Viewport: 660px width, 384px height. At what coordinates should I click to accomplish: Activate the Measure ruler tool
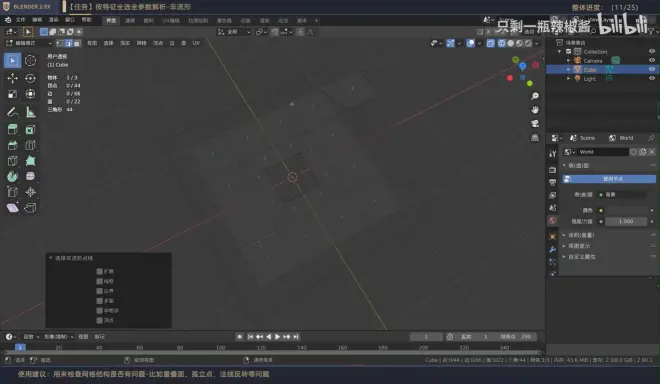(x=30, y=112)
